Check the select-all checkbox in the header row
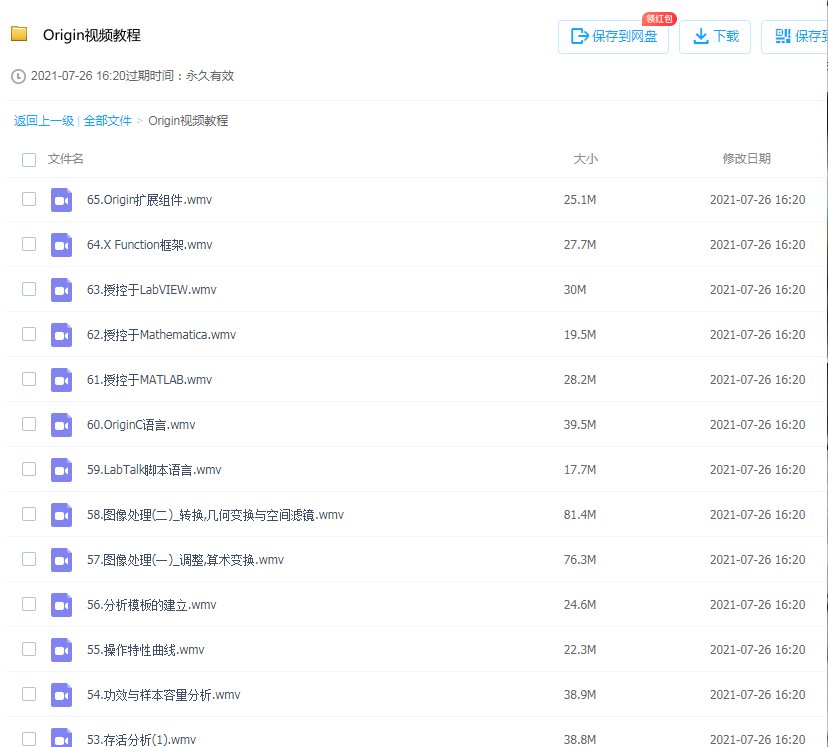 coord(28,159)
